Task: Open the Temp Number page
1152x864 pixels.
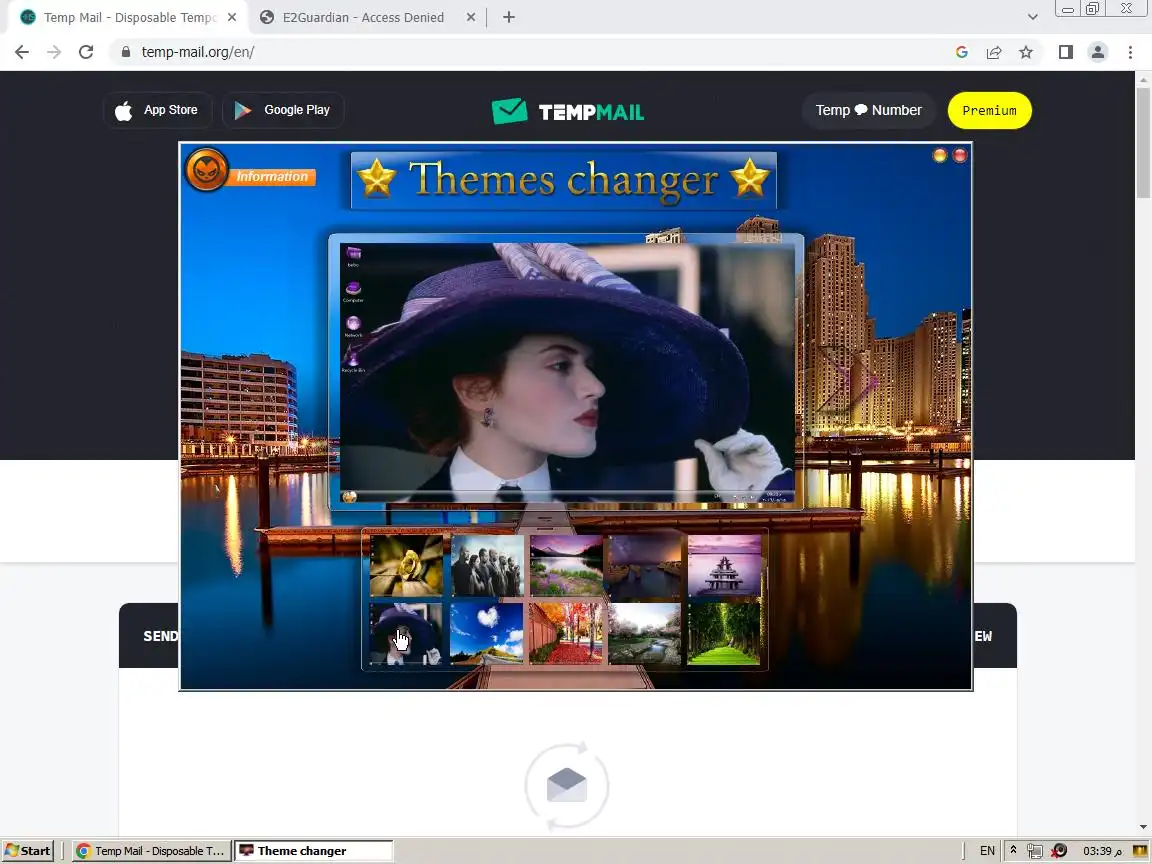Action: [x=868, y=110]
